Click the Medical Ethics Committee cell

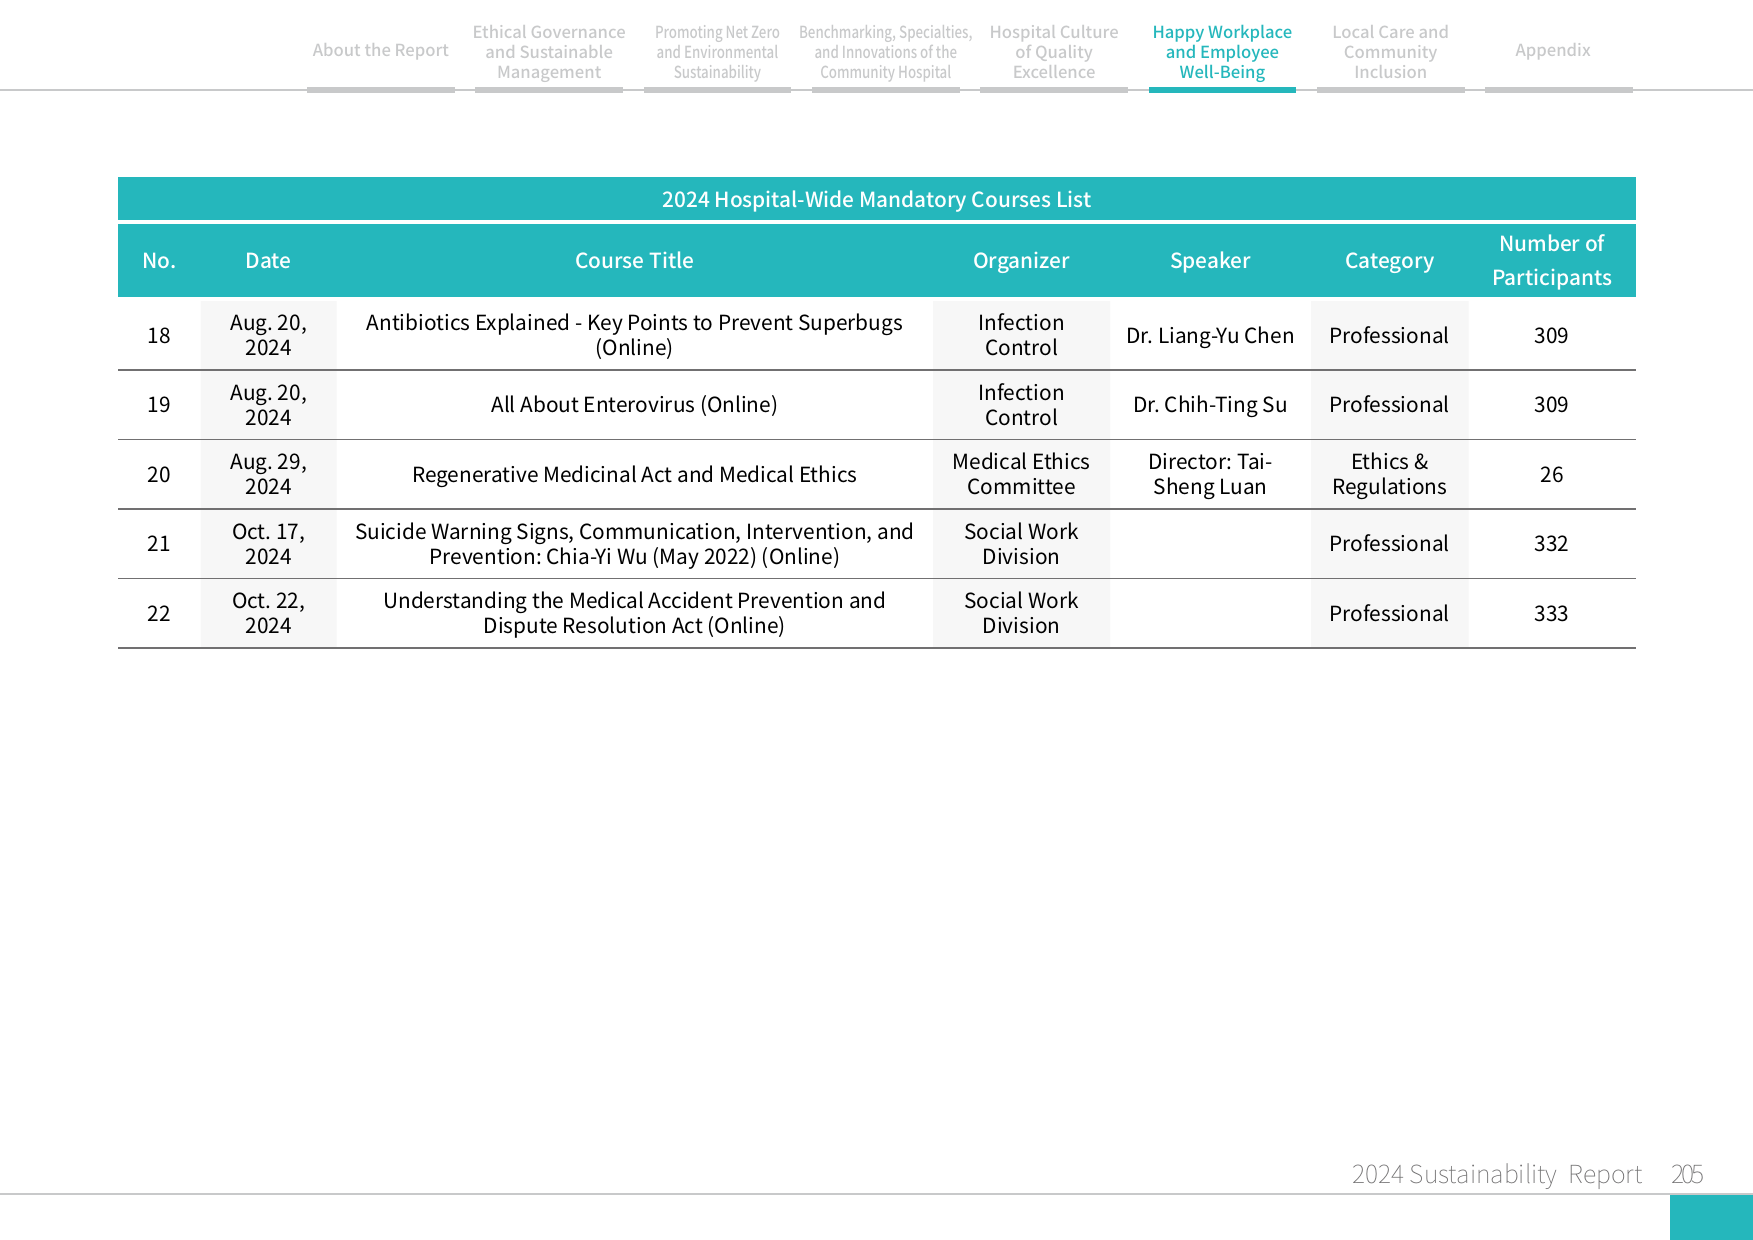1021,474
